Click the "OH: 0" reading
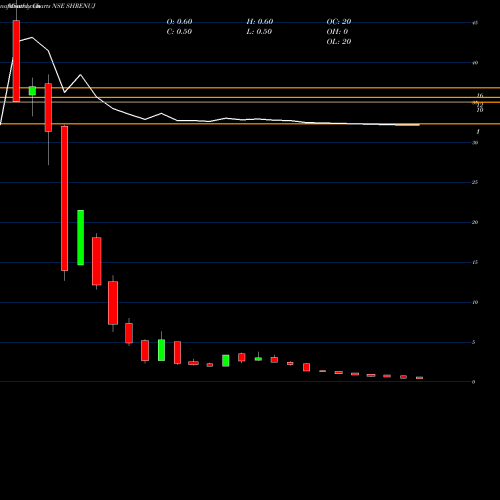The image size is (500, 500). [337, 32]
